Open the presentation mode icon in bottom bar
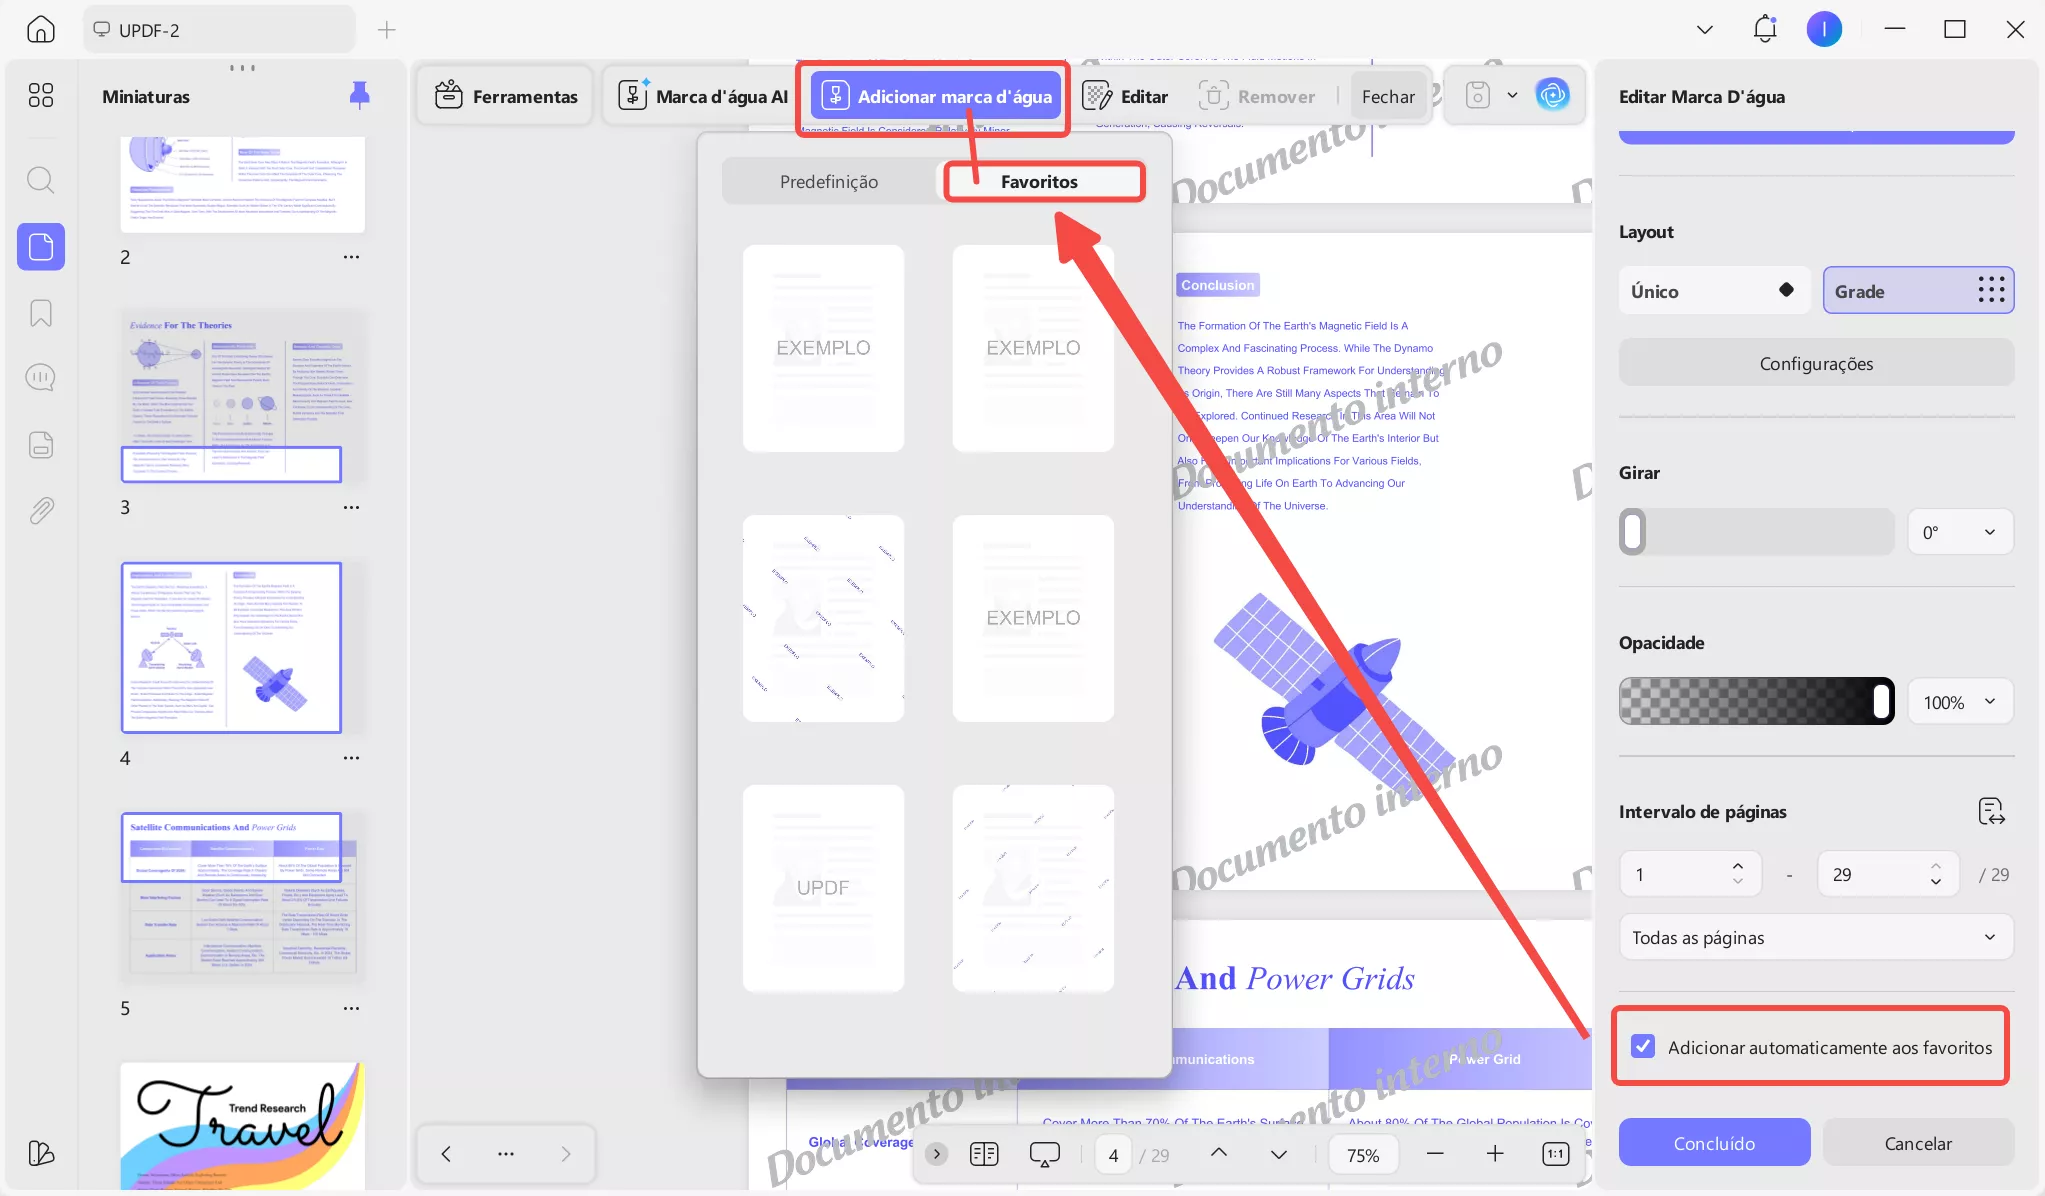The width and height of the screenshot is (2045, 1196). click(1044, 1155)
